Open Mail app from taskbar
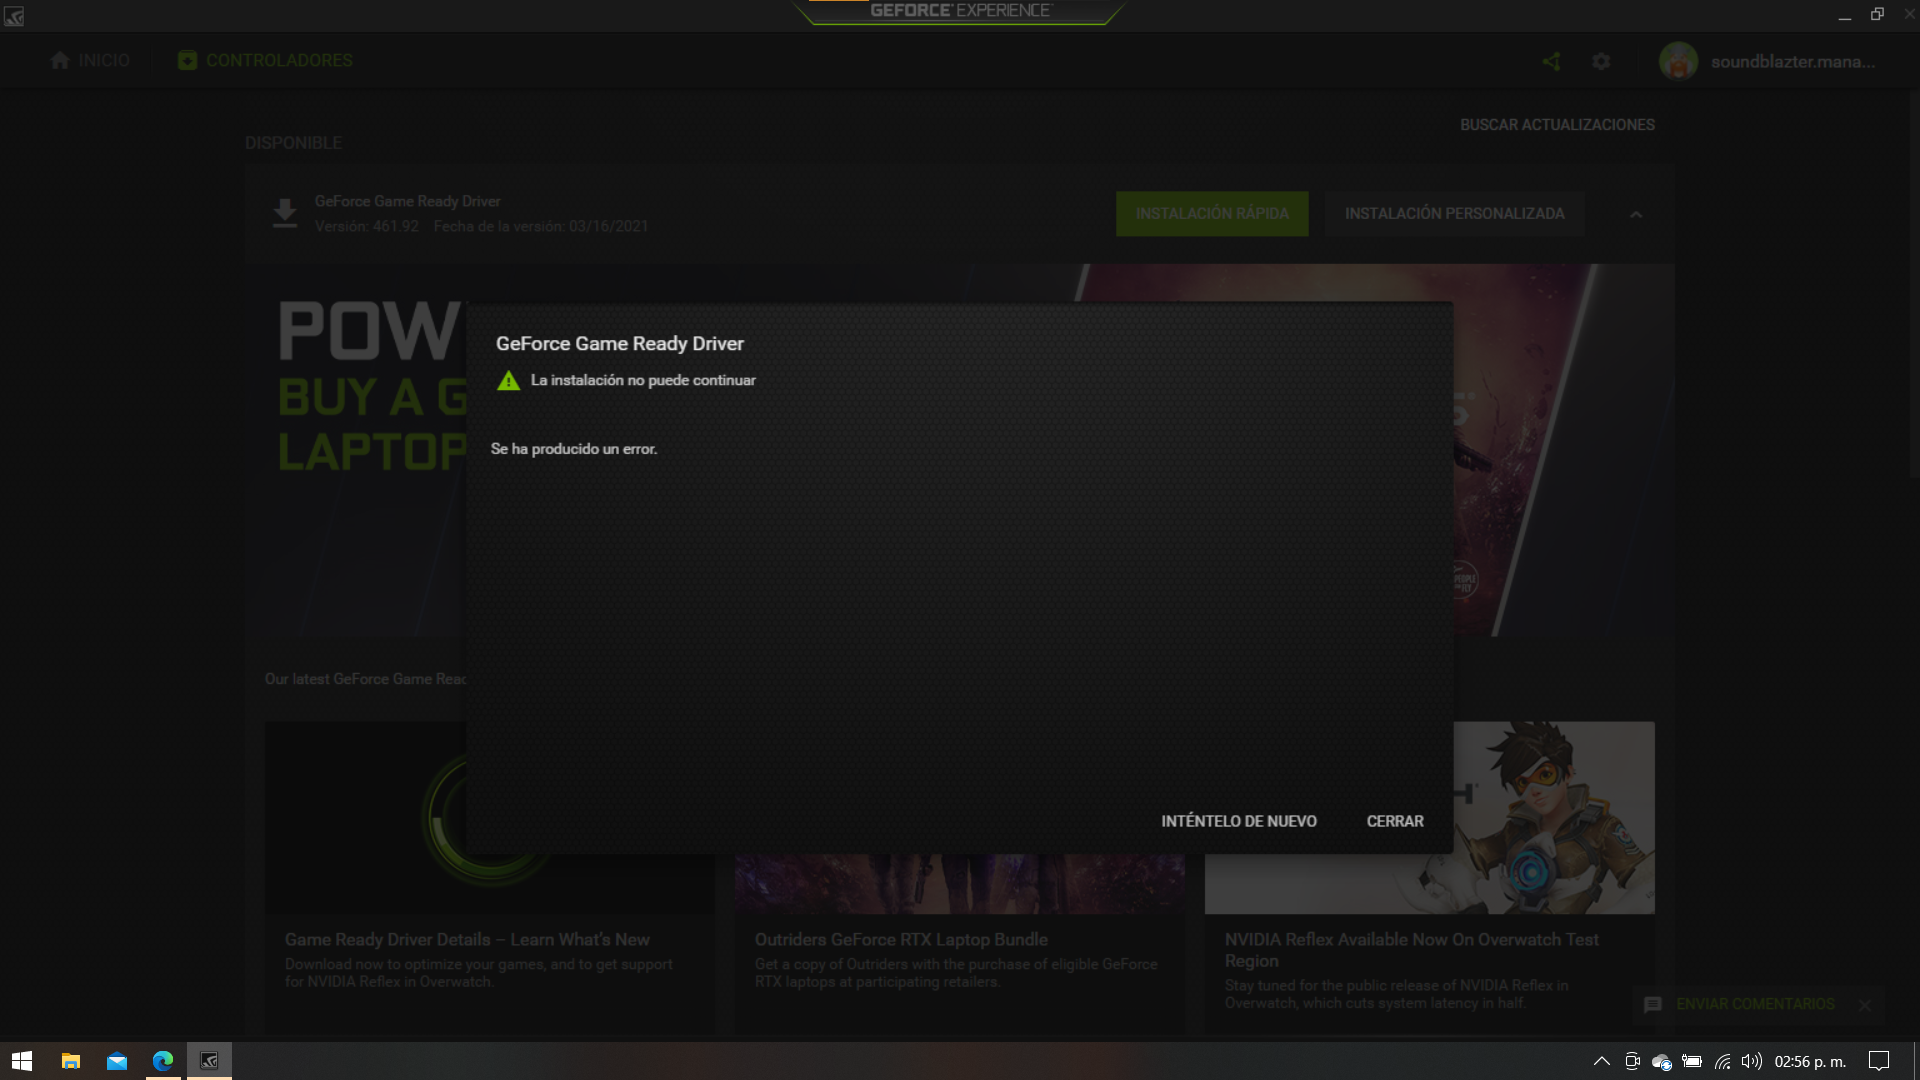This screenshot has height=1080, width=1920. click(x=117, y=1061)
